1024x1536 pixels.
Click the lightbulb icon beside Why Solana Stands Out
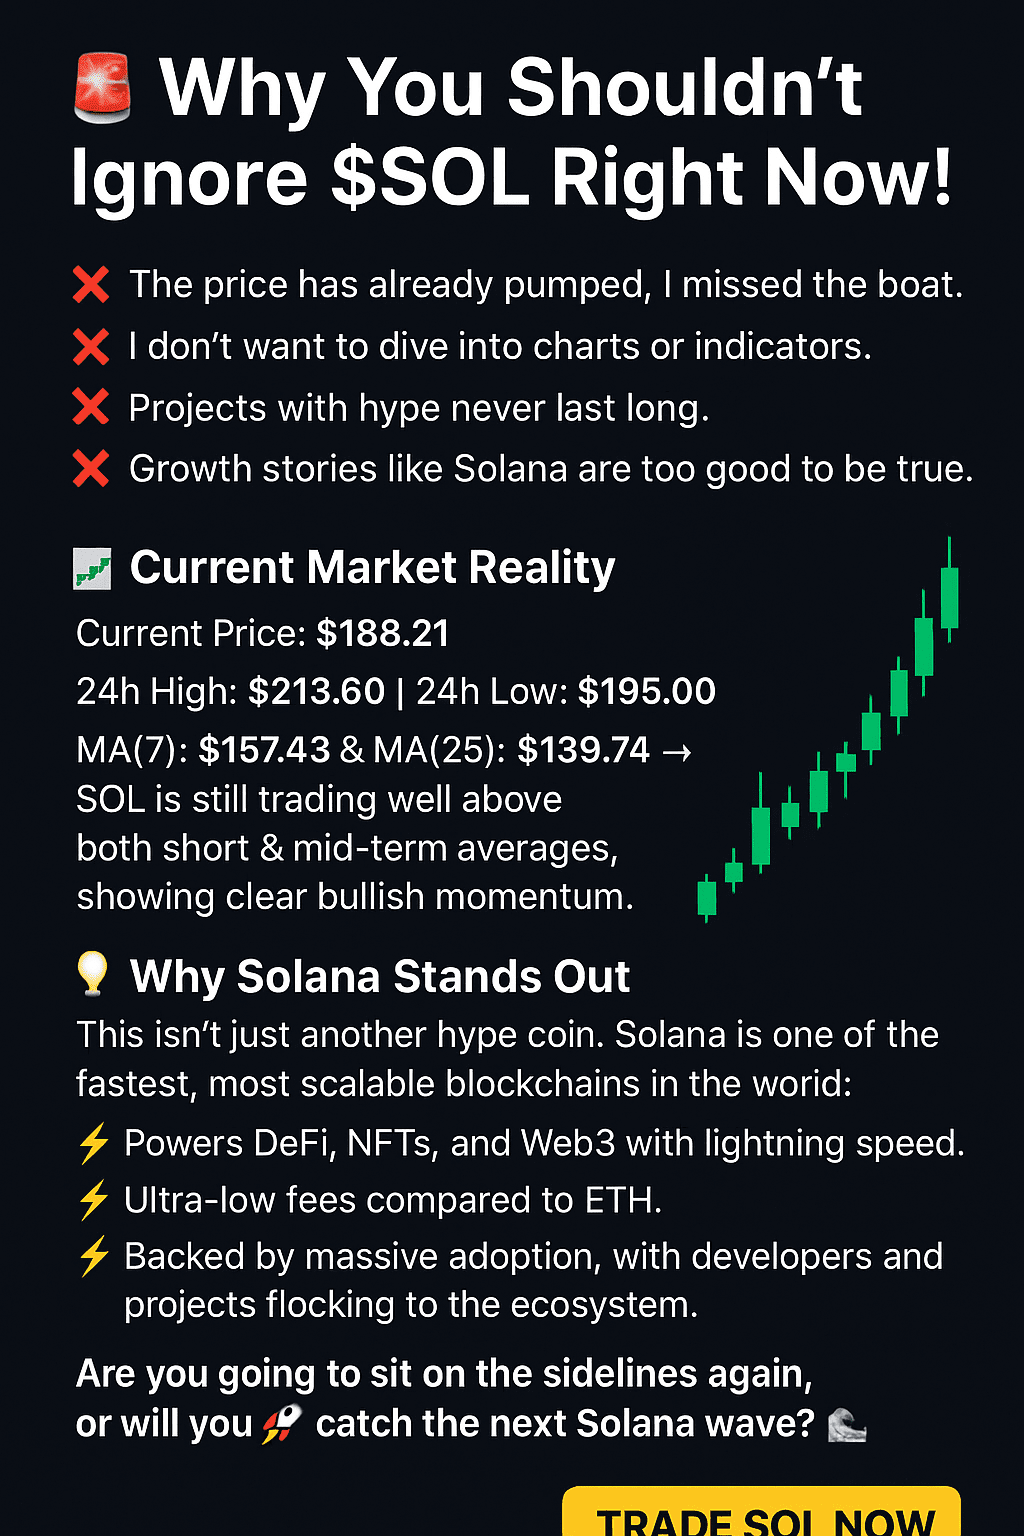pos(93,974)
